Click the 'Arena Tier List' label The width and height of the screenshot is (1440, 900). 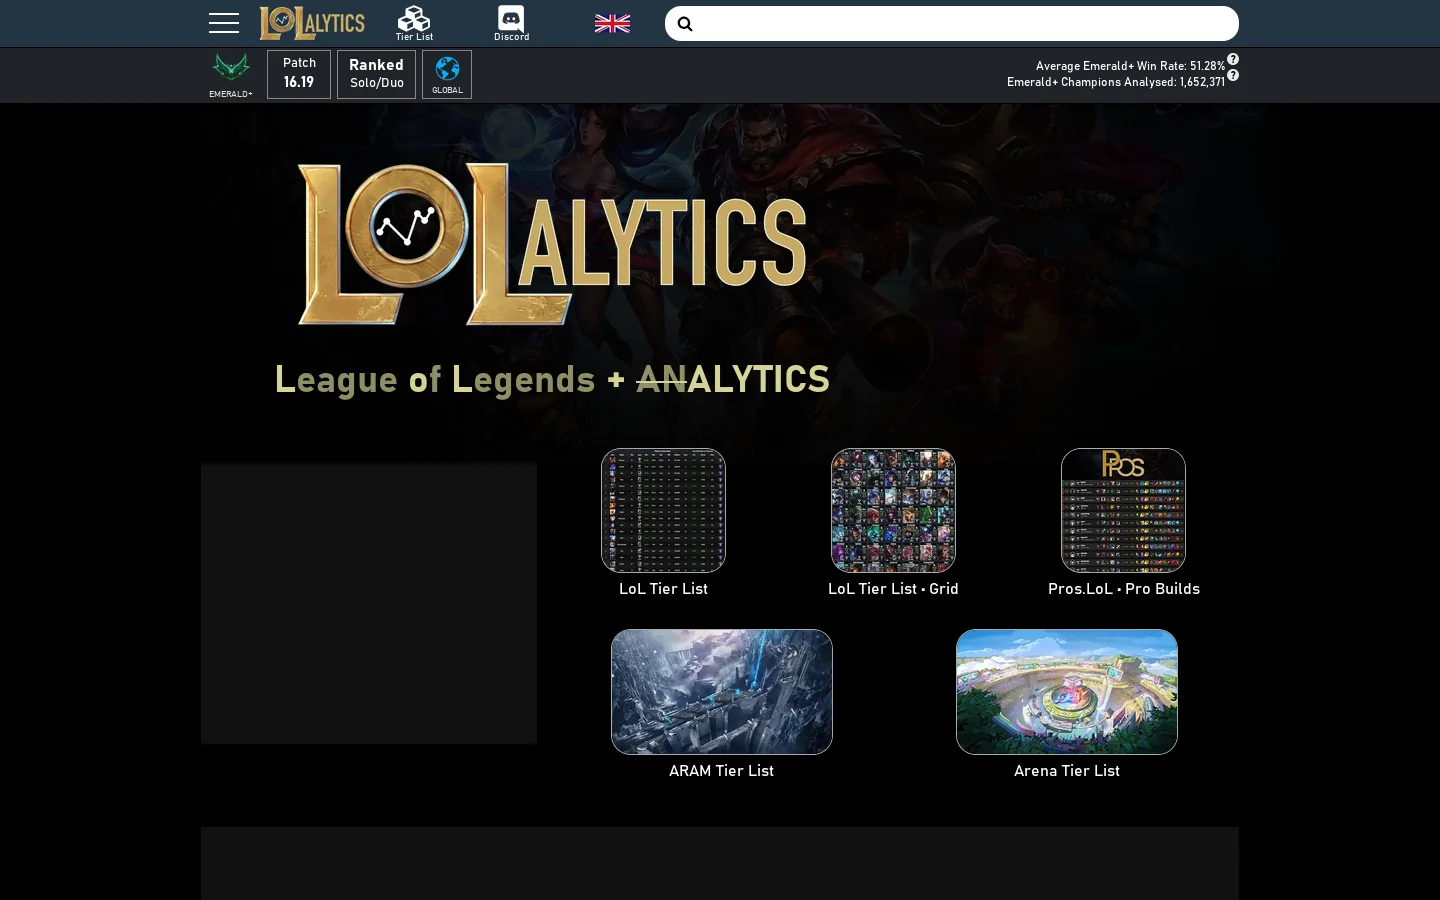coord(1067,770)
